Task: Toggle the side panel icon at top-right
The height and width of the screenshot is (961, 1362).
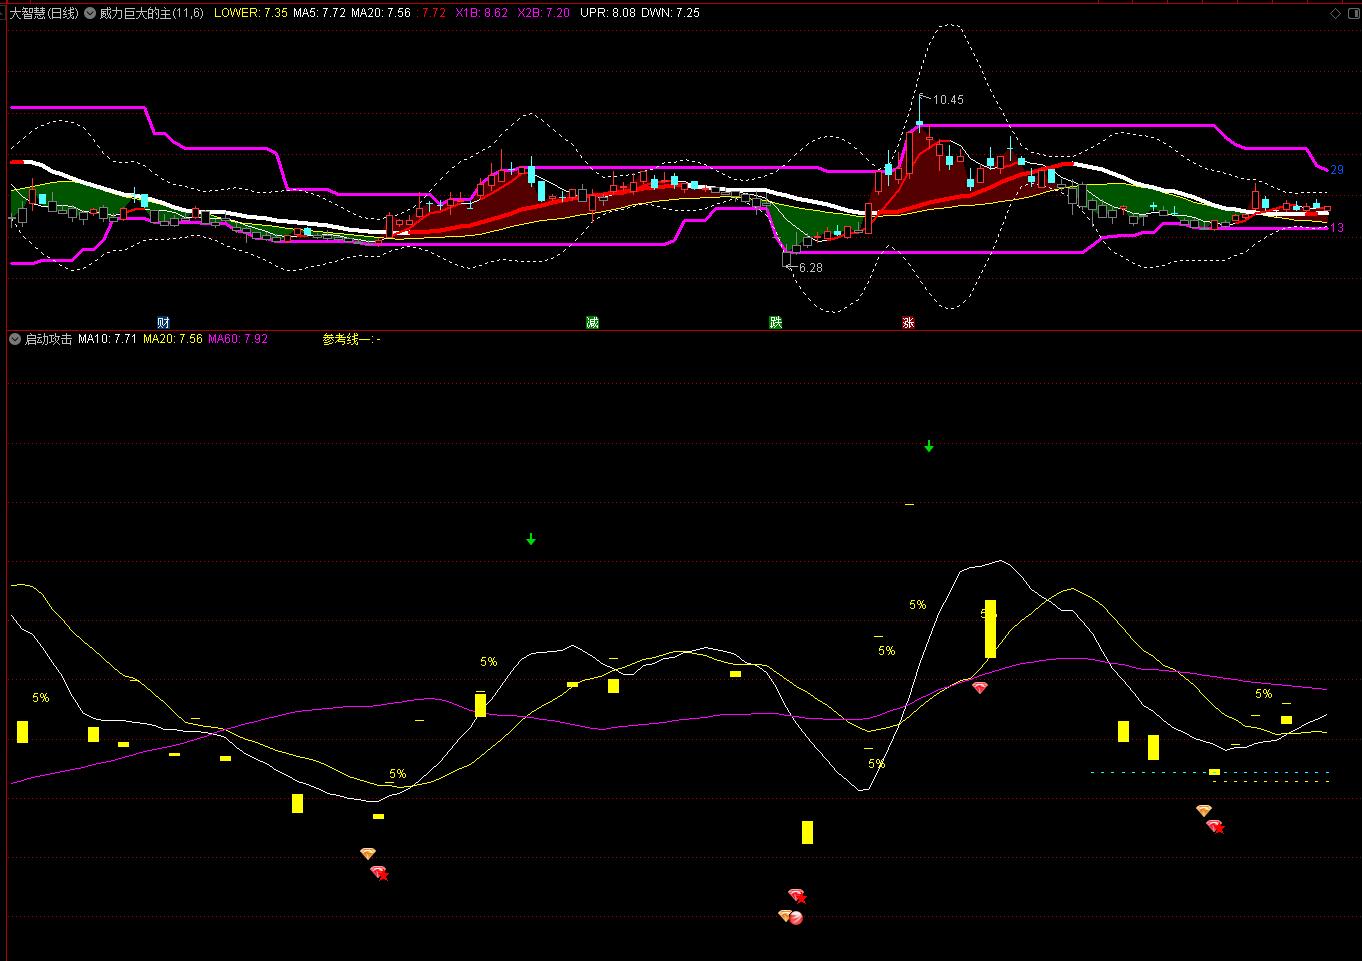Action: click(x=1352, y=13)
